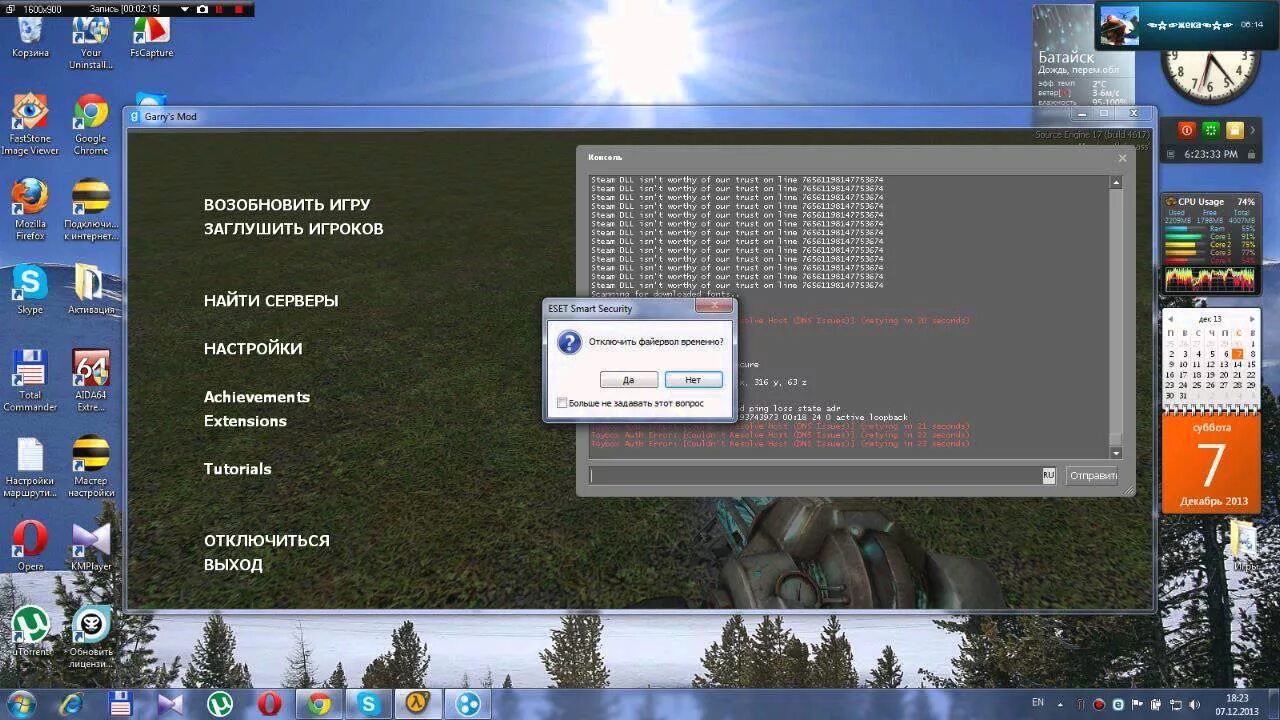Open FastStone Image Viewer desktop icon
The height and width of the screenshot is (720, 1280).
(x=30, y=125)
